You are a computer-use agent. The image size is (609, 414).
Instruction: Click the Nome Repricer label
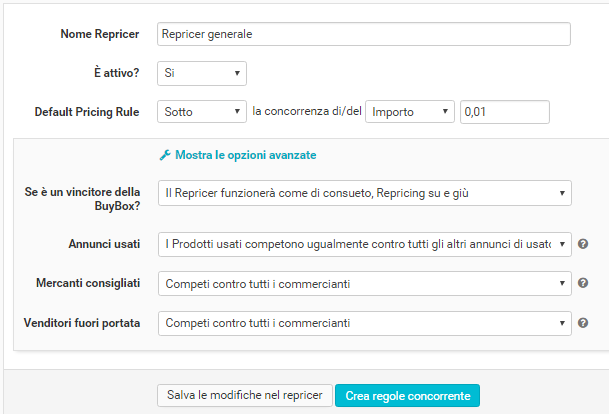point(102,34)
